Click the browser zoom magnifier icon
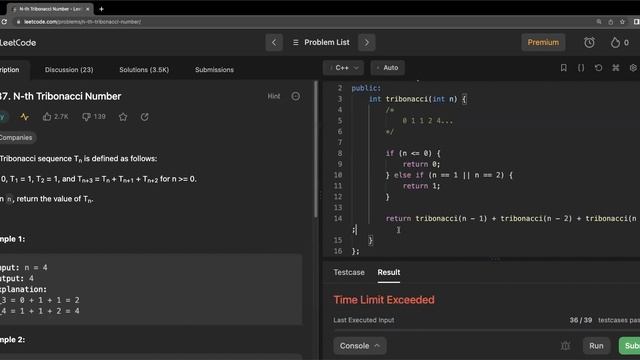This screenshot has height=360, width=640. 599,22
